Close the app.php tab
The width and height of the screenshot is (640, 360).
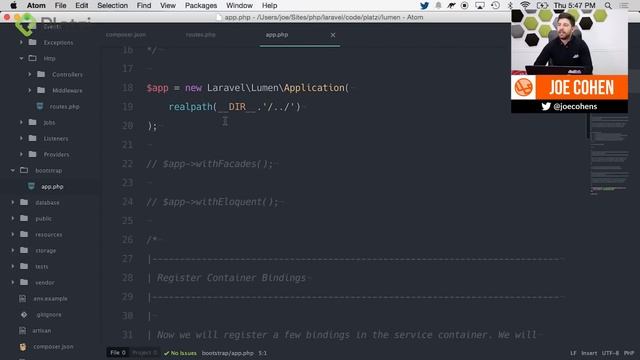[x=333, y=35]
